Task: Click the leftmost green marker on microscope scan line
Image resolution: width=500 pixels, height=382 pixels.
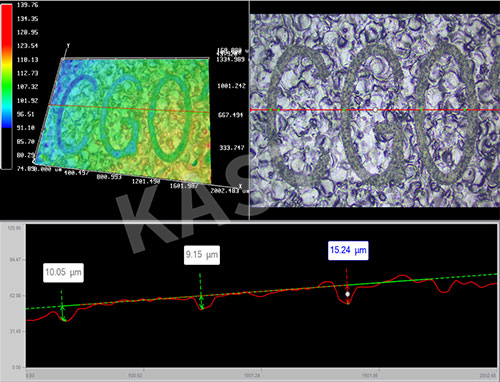Action: click(x=271, y=110)
